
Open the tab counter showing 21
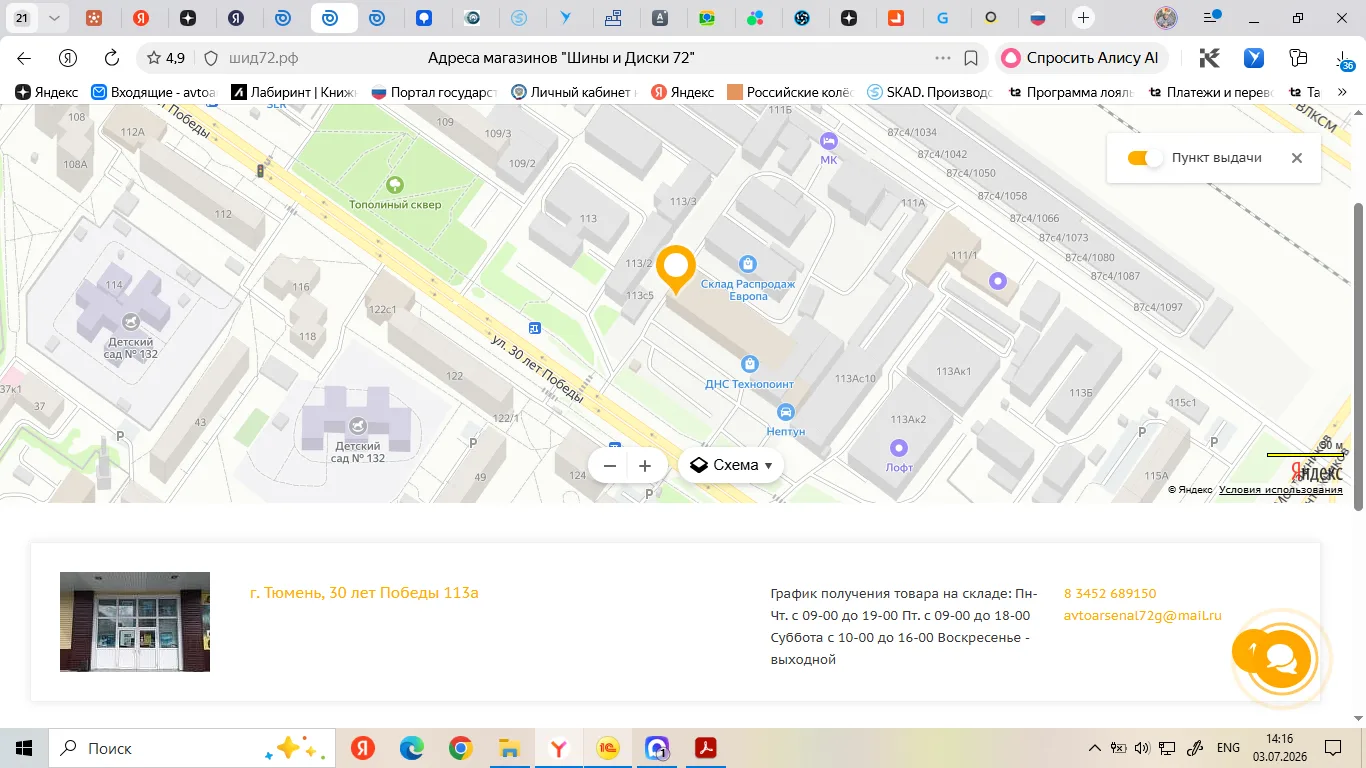pos(22,18)
